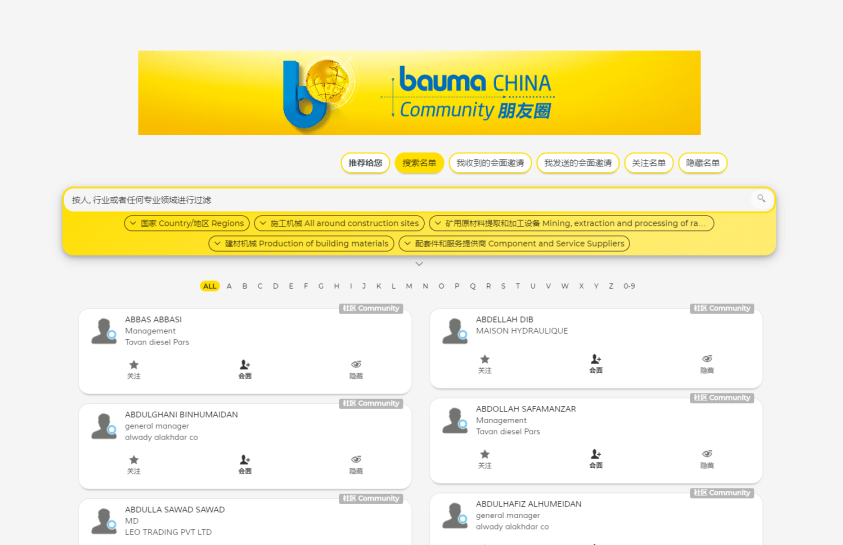
Task: Select the 0-9 alphabet filter
Action: click(629, 286)
